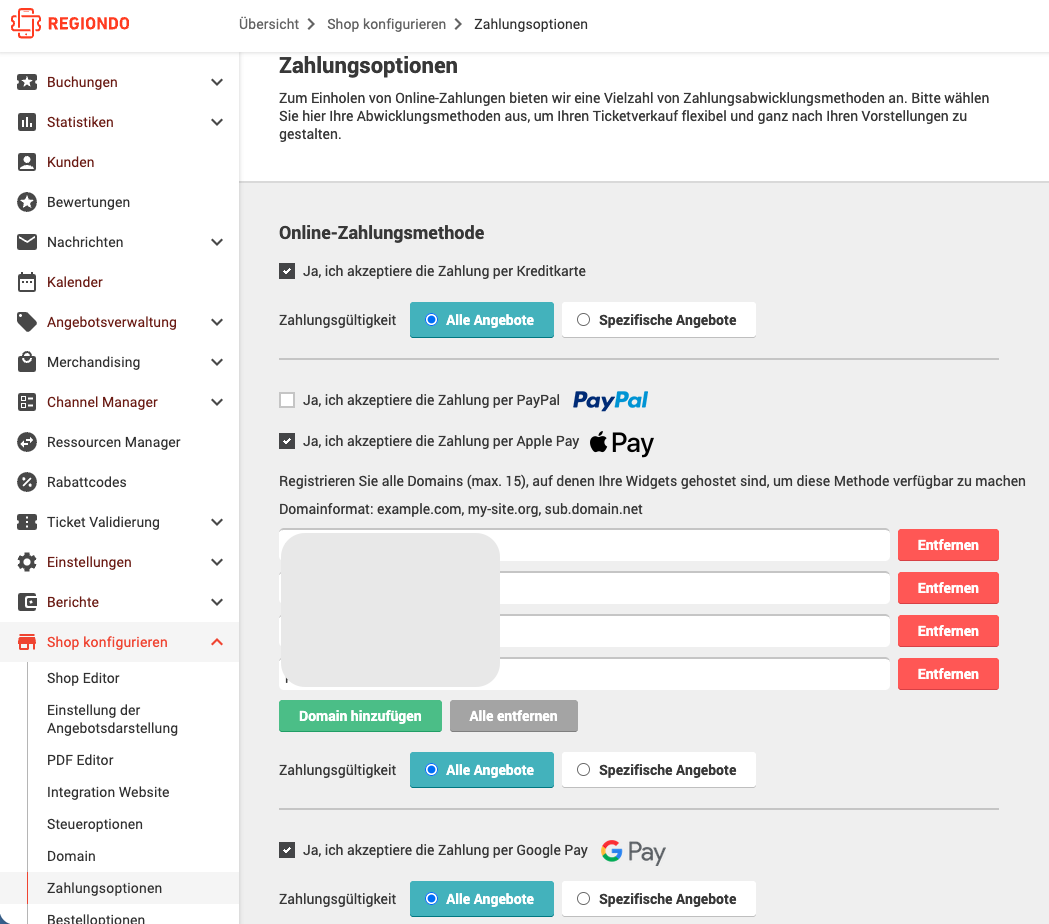The width and height of the screenshot is (1049, 924).
Task: Open the Steueroptionen submenu entry
Action: (95, 824)
